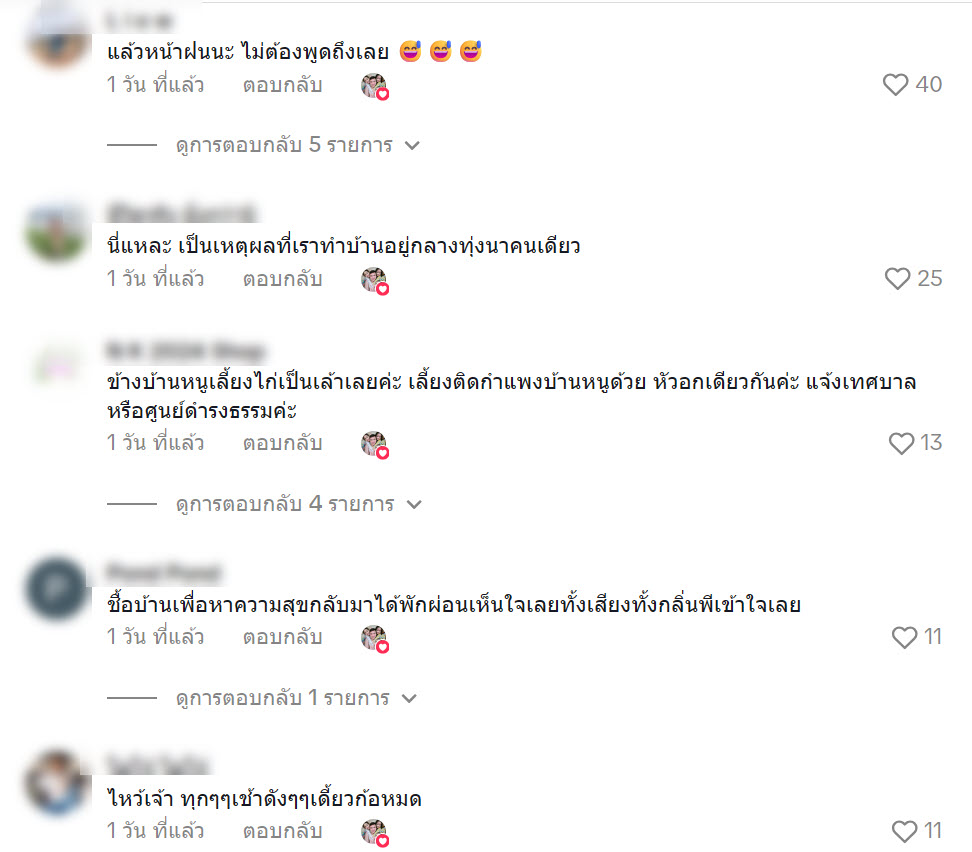Open creator-liked avatar badge under first comment
The image size is (972, 852).
click(x=374, y=86)
